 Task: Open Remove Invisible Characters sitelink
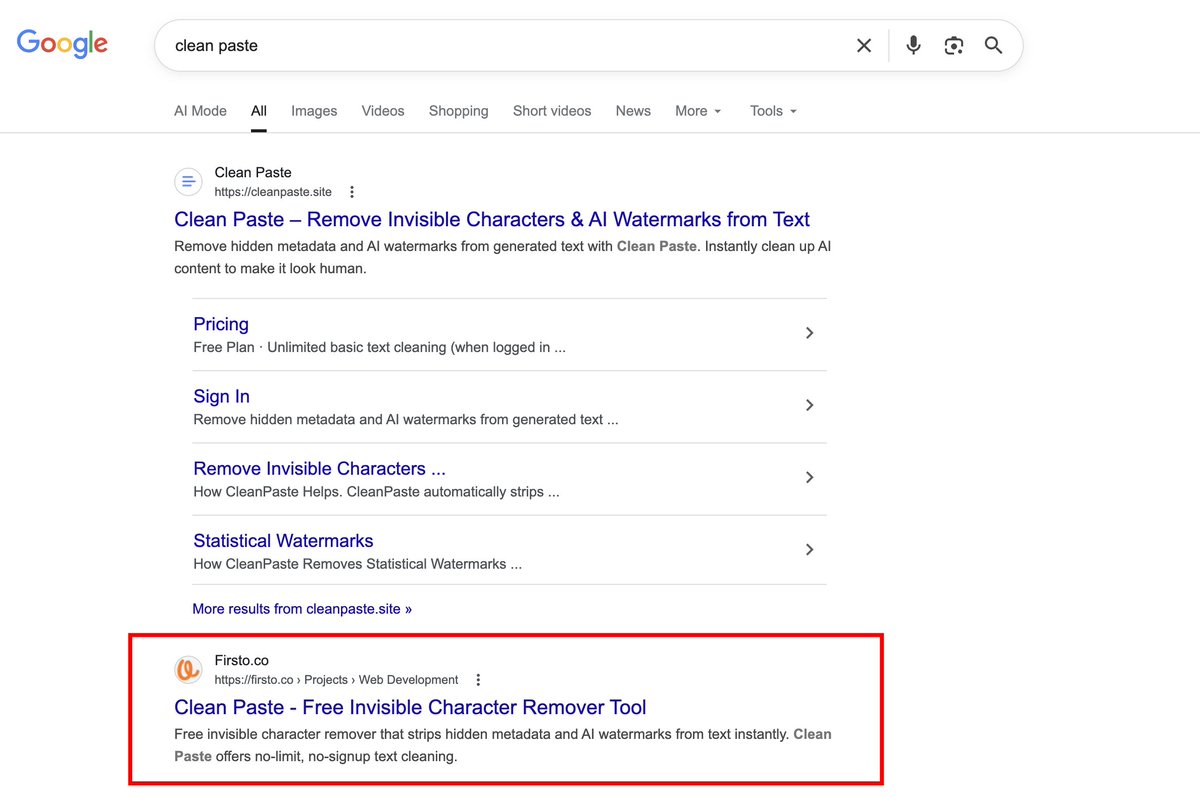click(x=320, y=468)
